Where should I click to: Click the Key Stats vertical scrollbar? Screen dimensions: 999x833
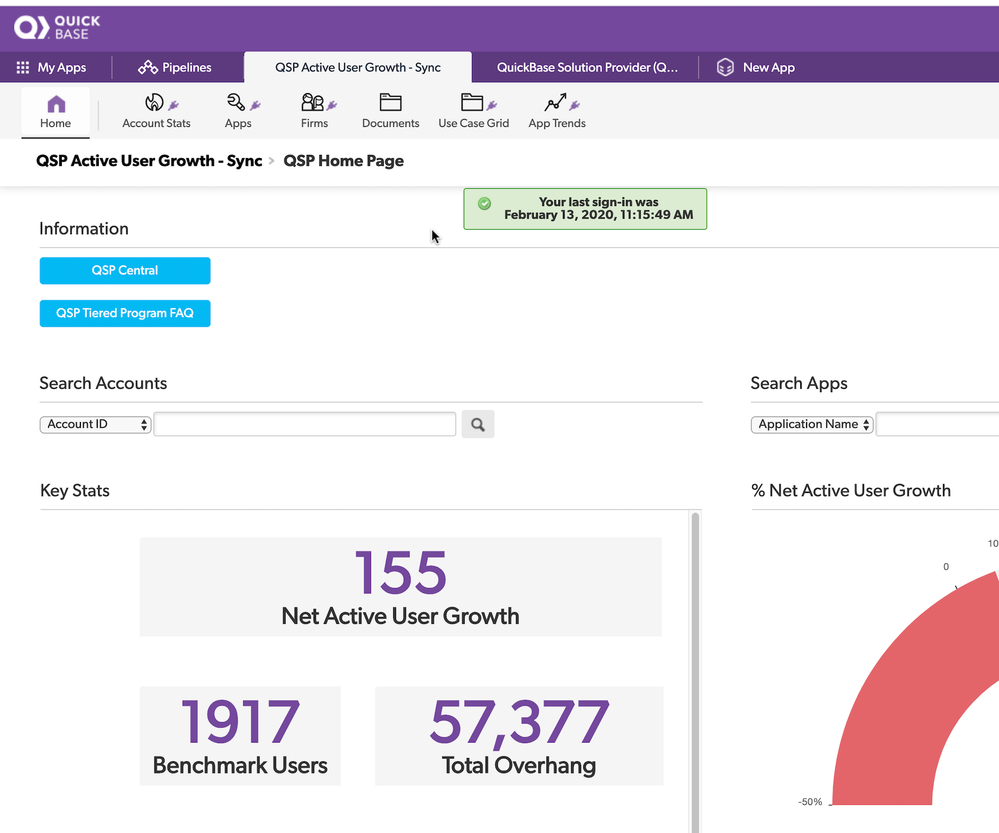(695, 670)
